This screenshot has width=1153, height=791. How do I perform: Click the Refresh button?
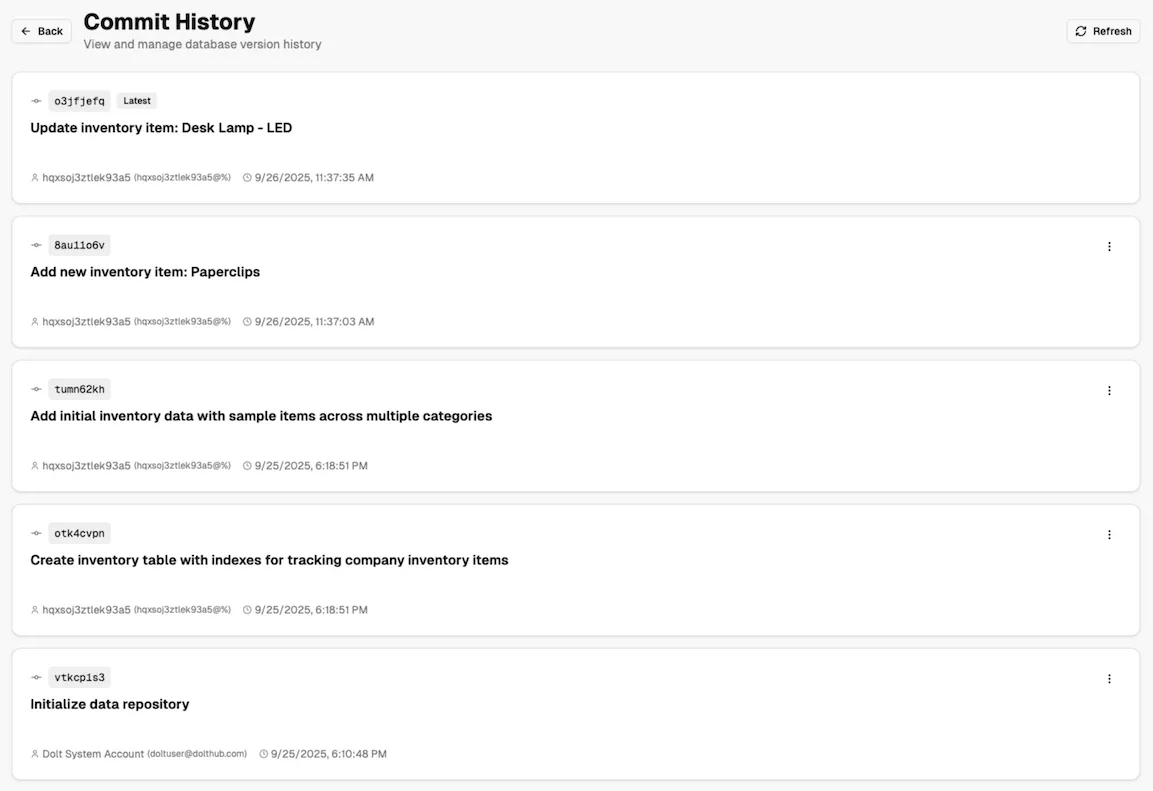click(x=1103, y=31)
